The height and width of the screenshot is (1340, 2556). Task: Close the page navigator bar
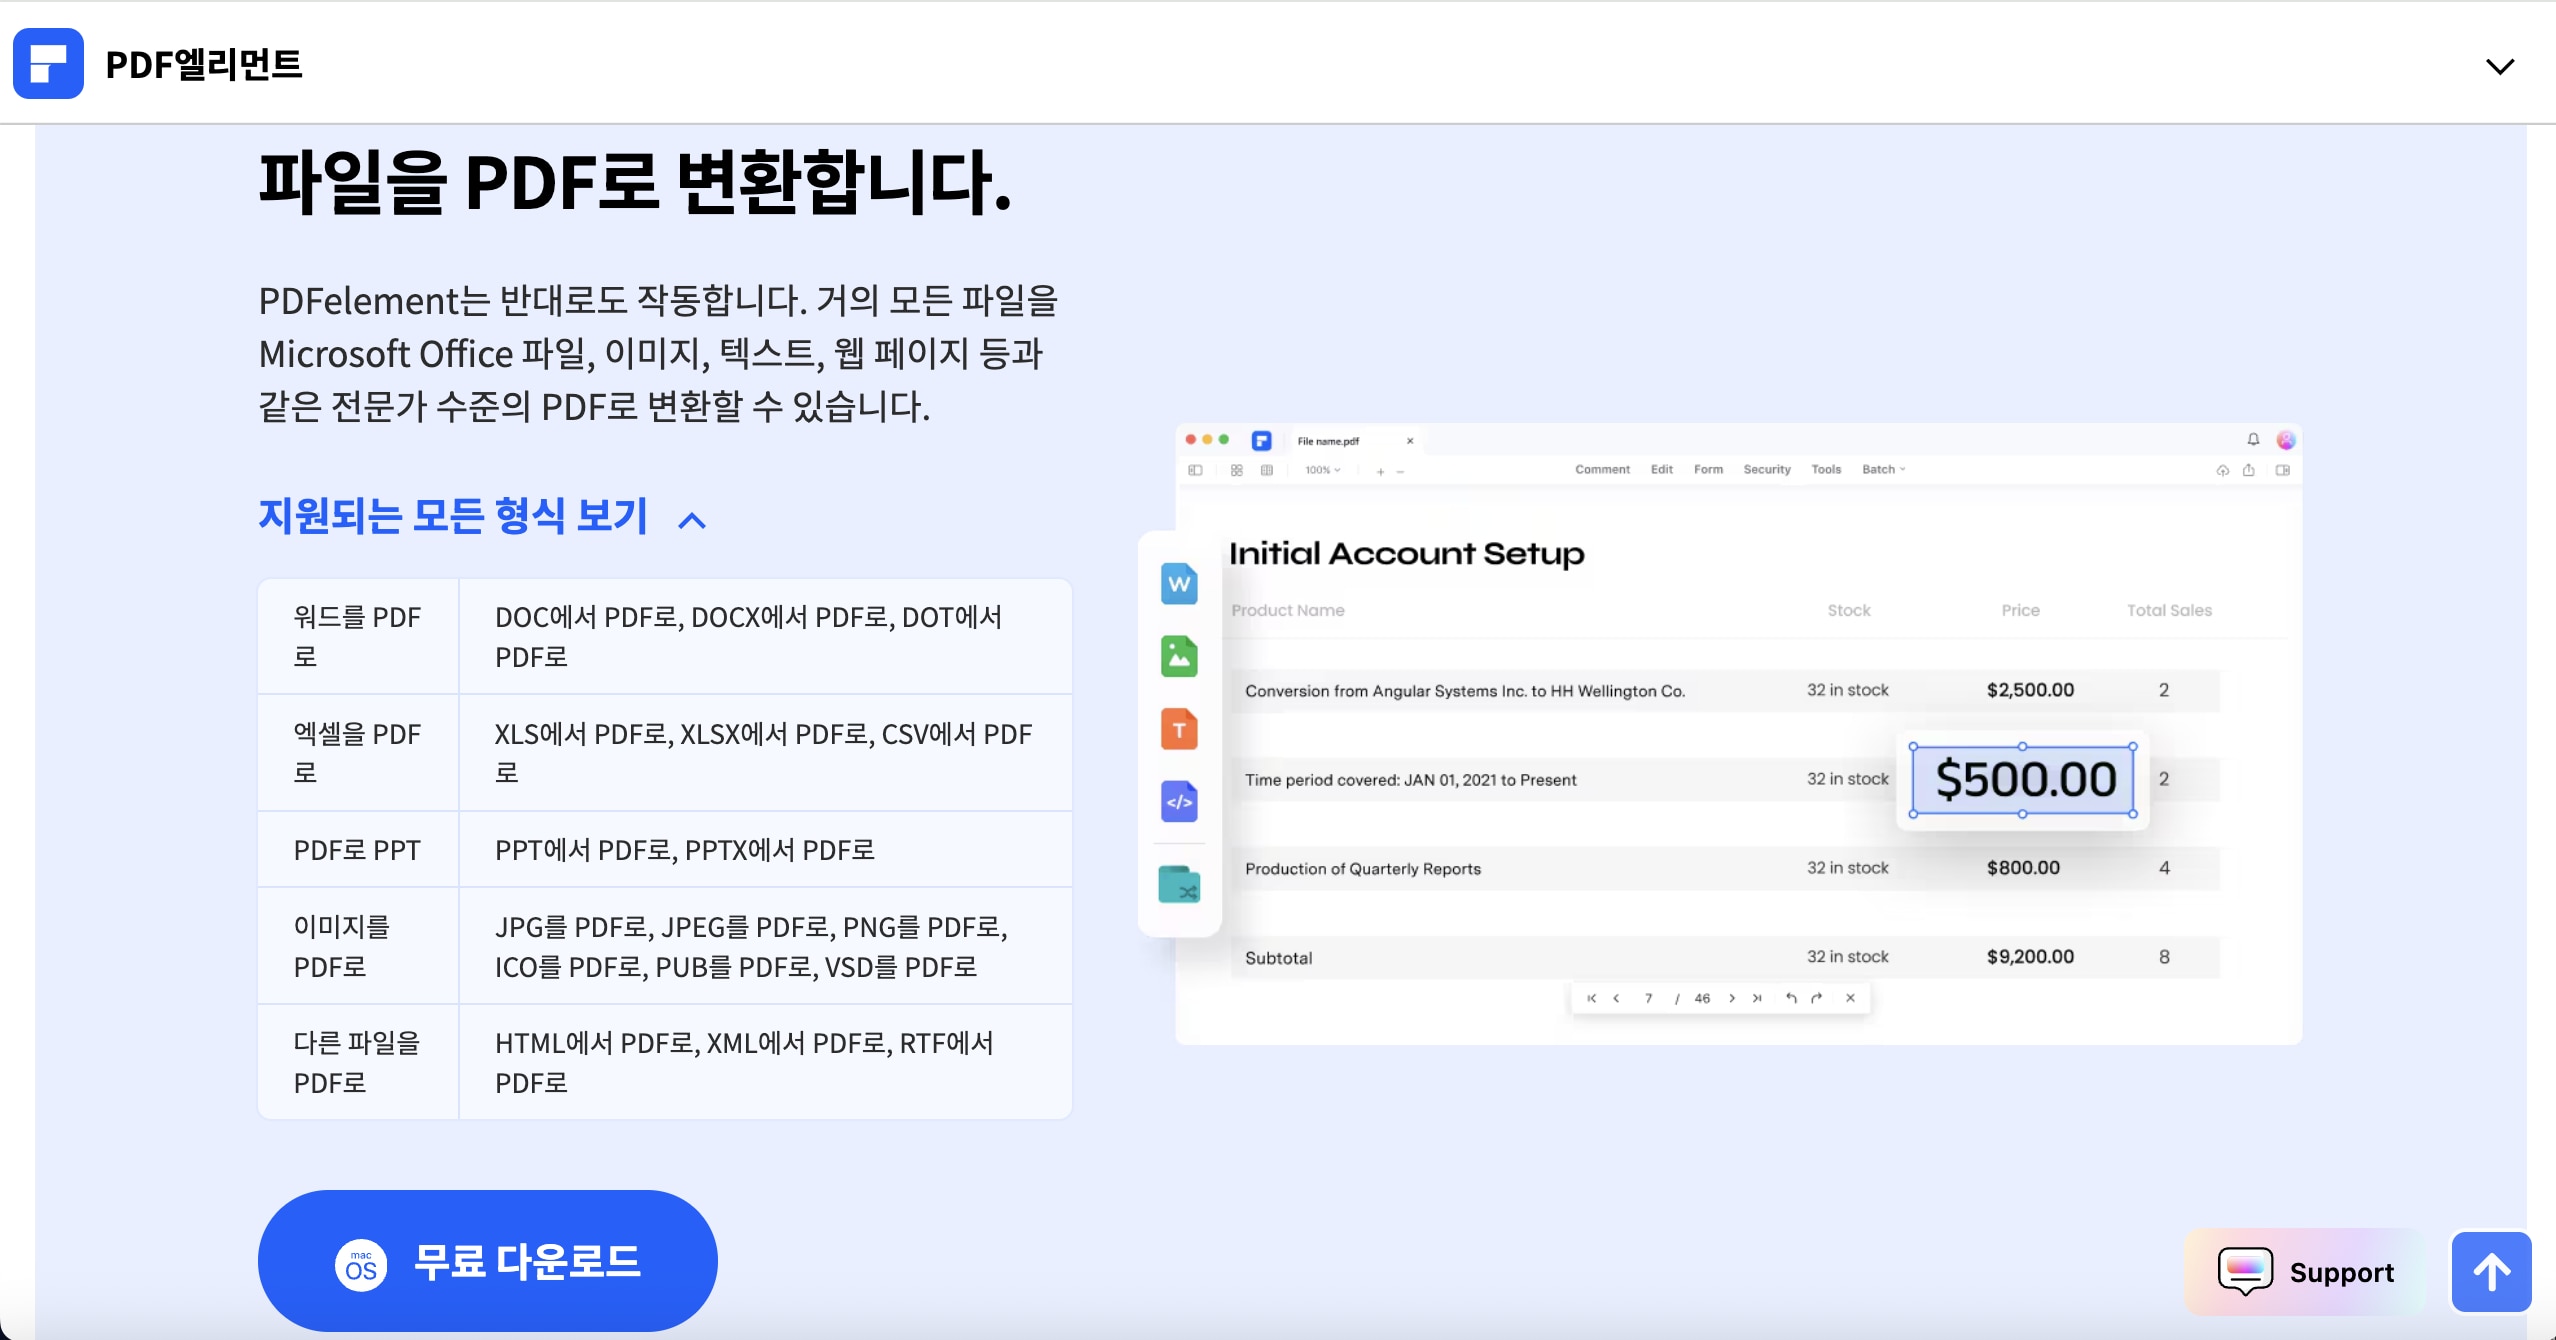coord(1850,998)
